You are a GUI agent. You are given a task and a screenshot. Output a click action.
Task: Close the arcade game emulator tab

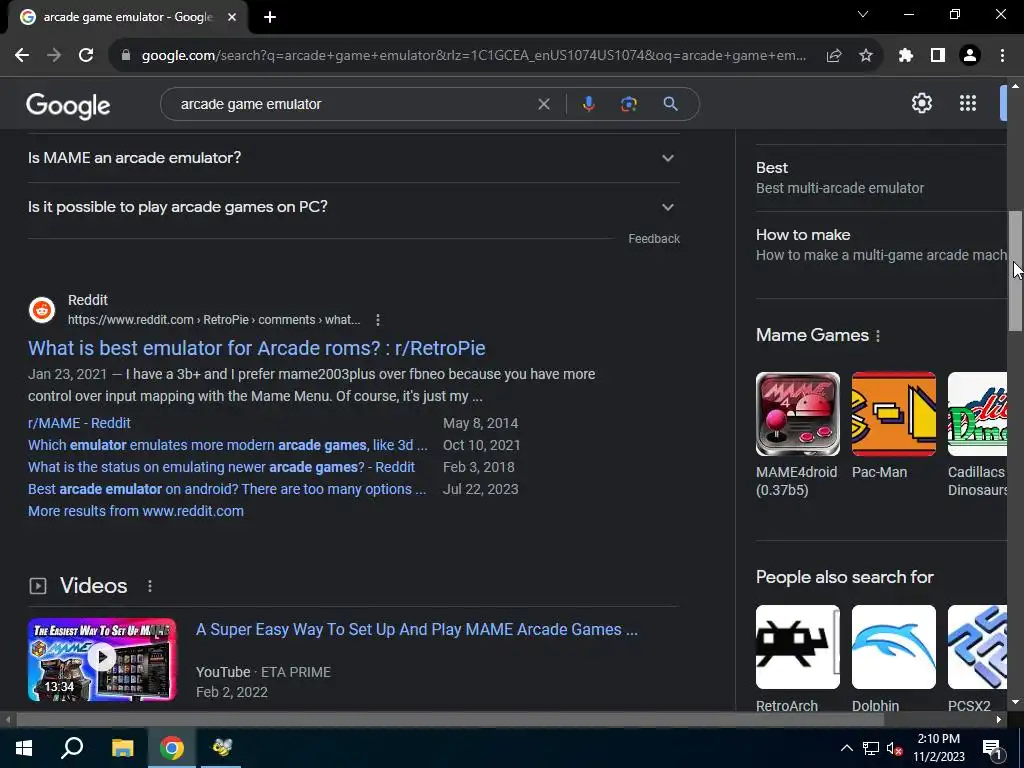232,17
